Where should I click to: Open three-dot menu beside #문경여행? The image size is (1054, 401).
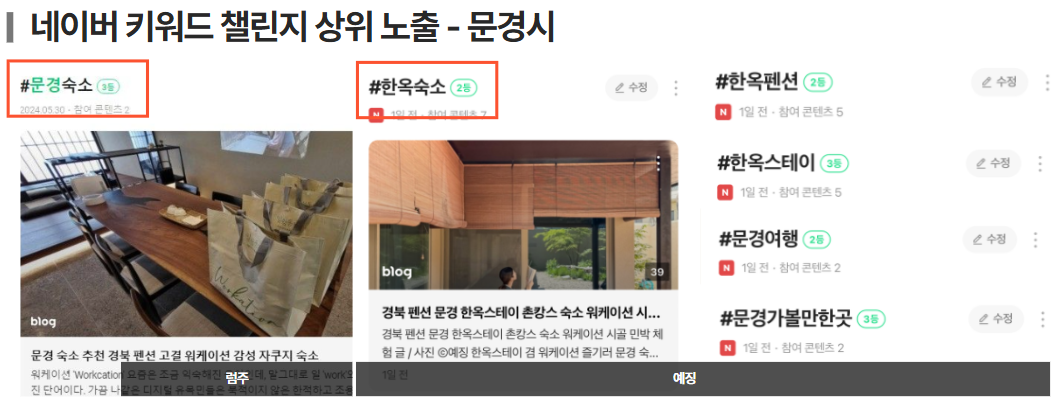1036,240
